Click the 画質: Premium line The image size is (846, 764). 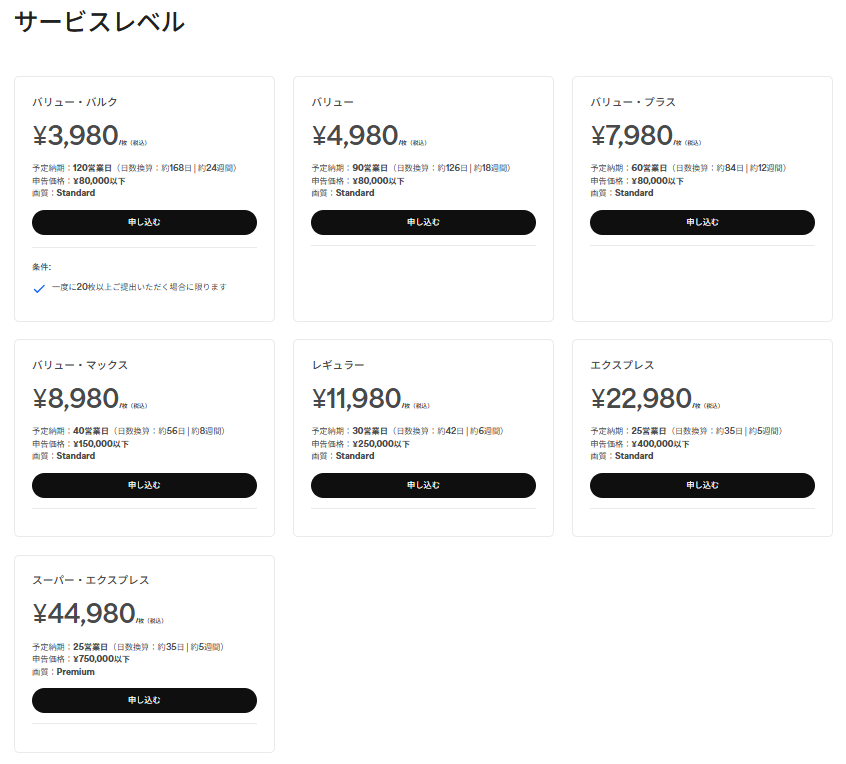coord(63,672)
